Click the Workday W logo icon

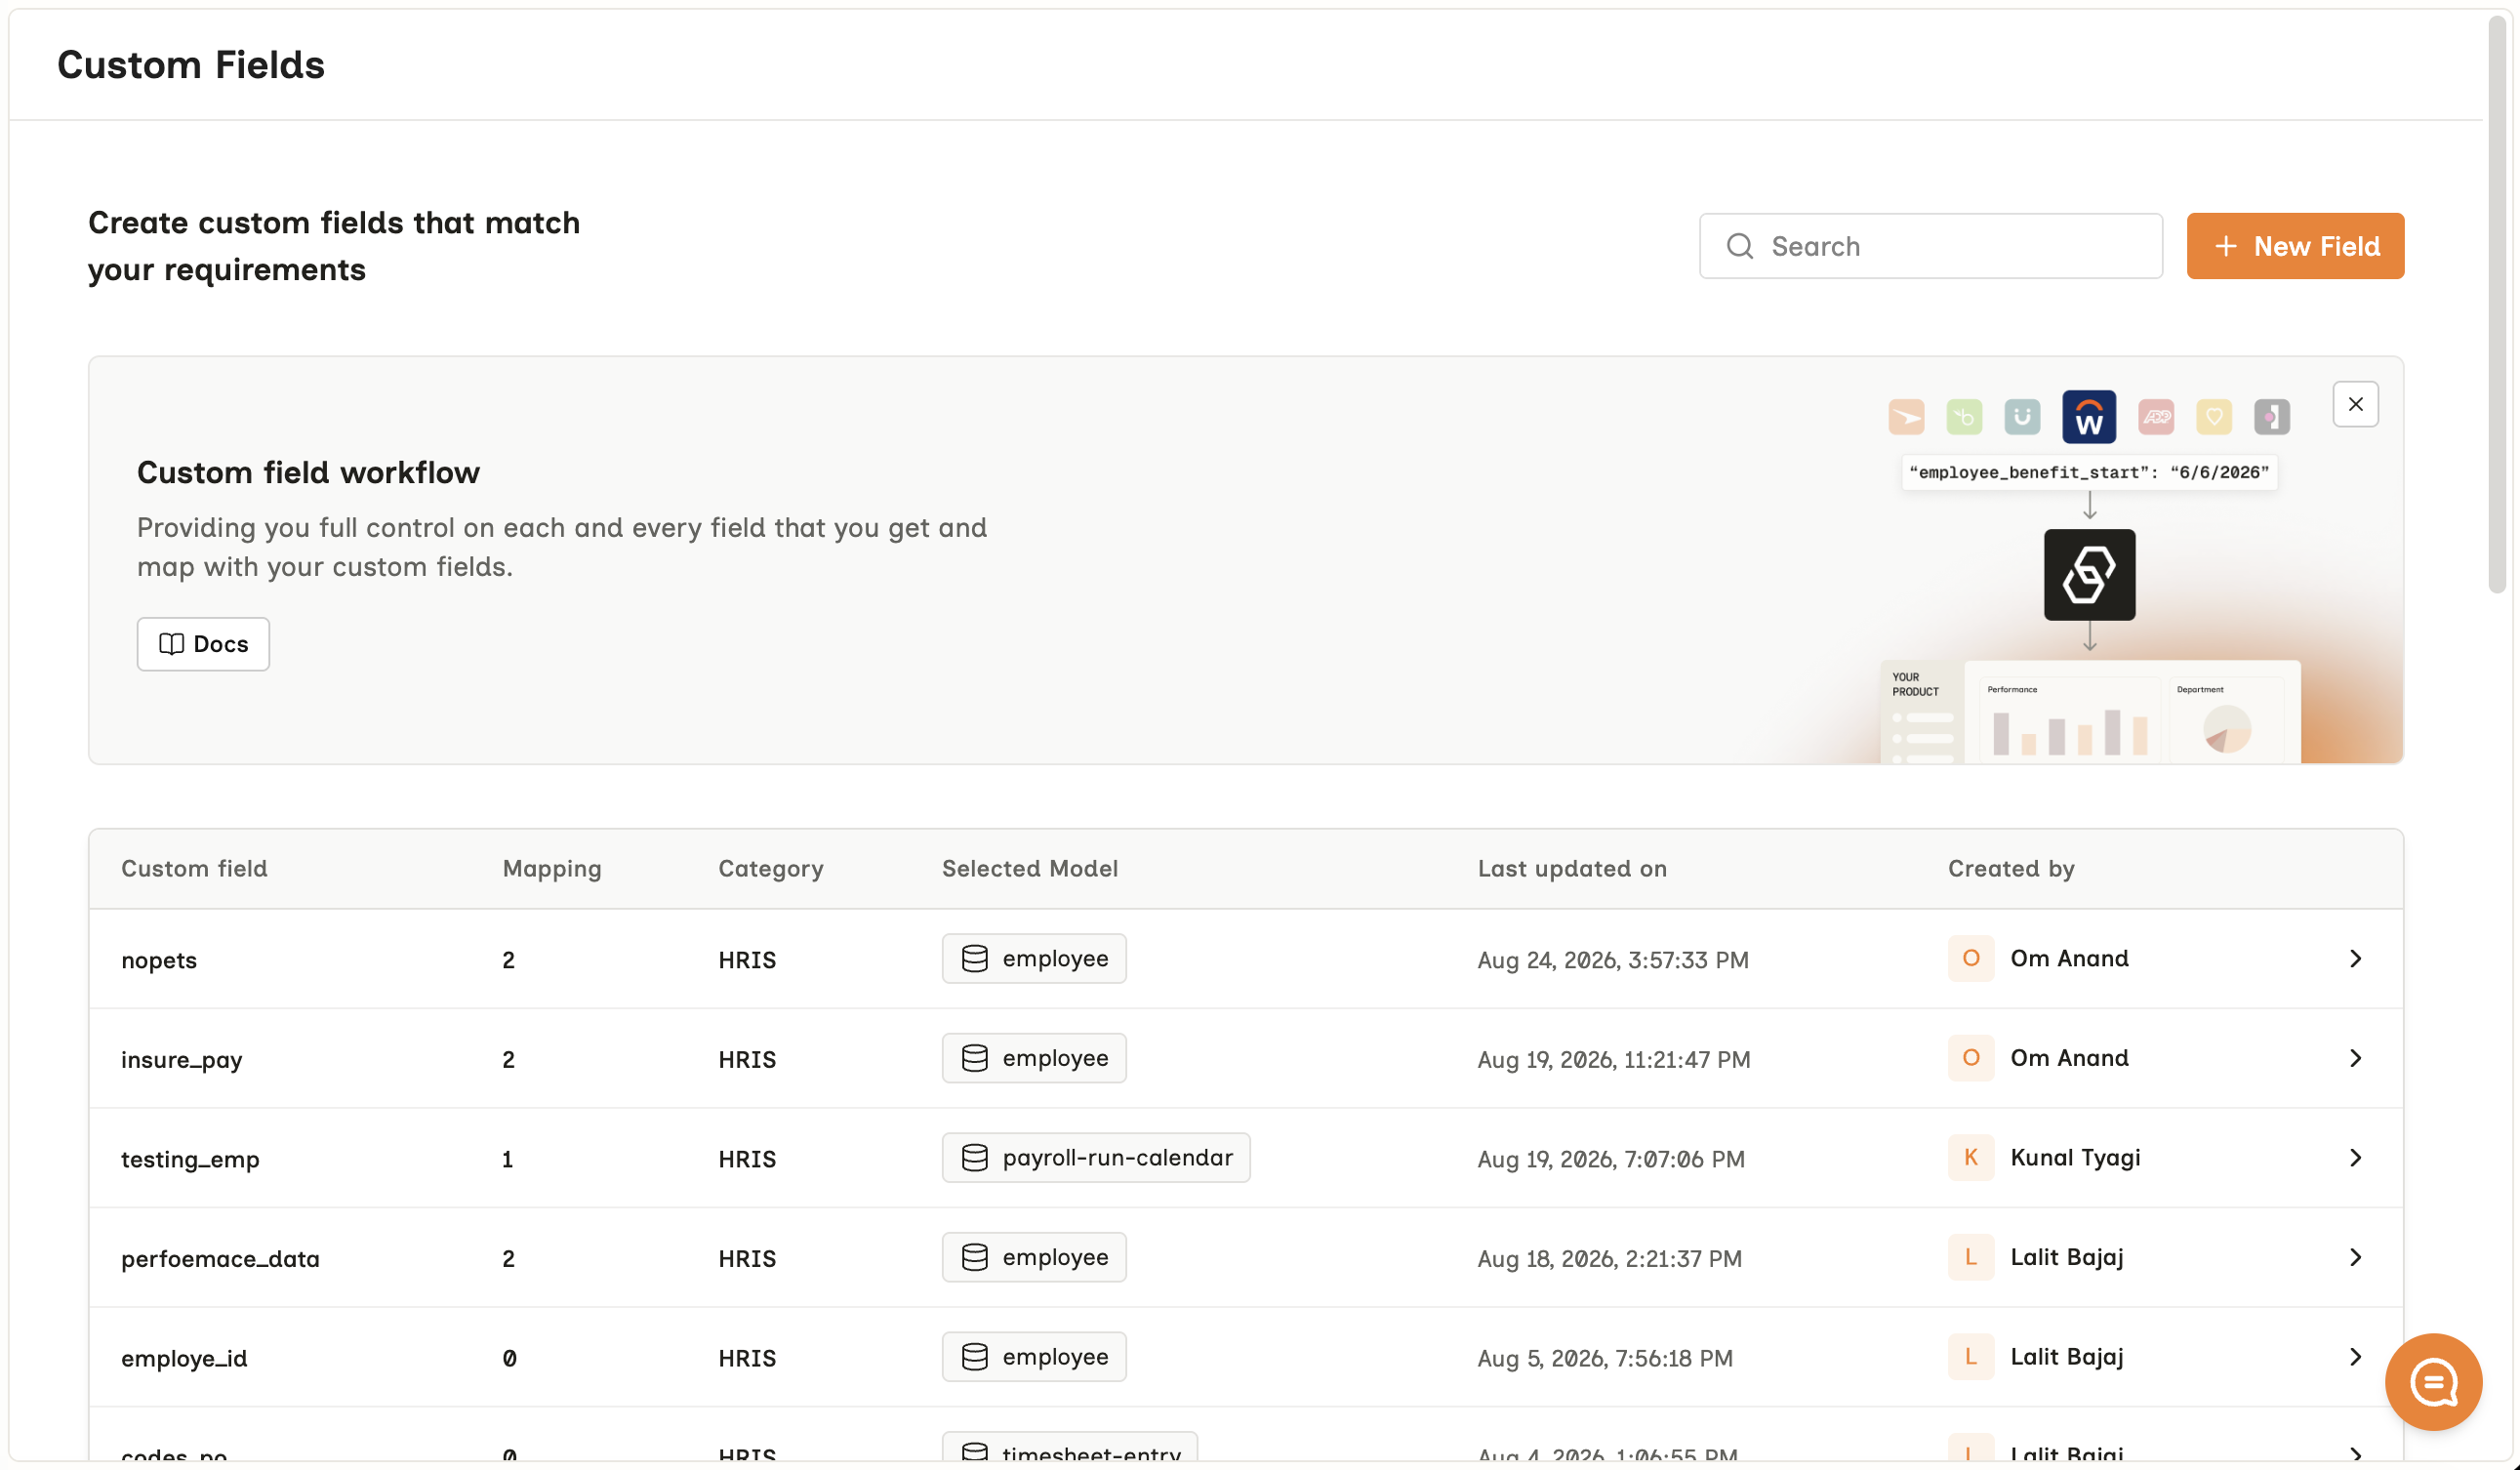[x=2088, y=417]
